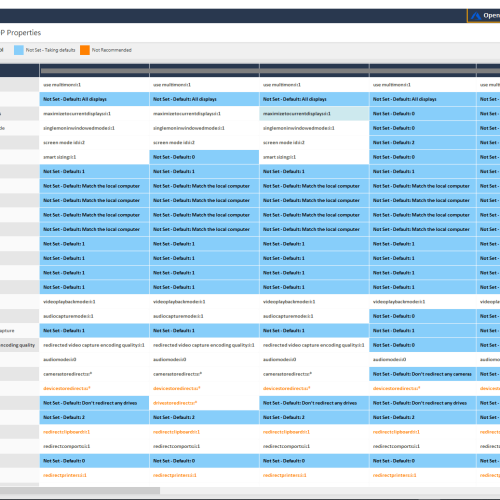Select redirectcomports:i:1 cell in fourth column
This screenshot has width=500, height=500.
click(x=423, y=446)
